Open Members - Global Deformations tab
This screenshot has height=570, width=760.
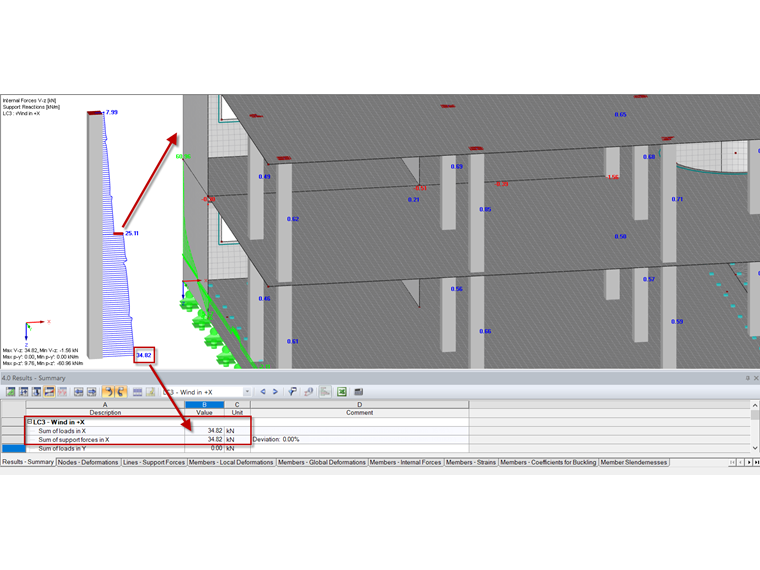click(x=322, y=462)
